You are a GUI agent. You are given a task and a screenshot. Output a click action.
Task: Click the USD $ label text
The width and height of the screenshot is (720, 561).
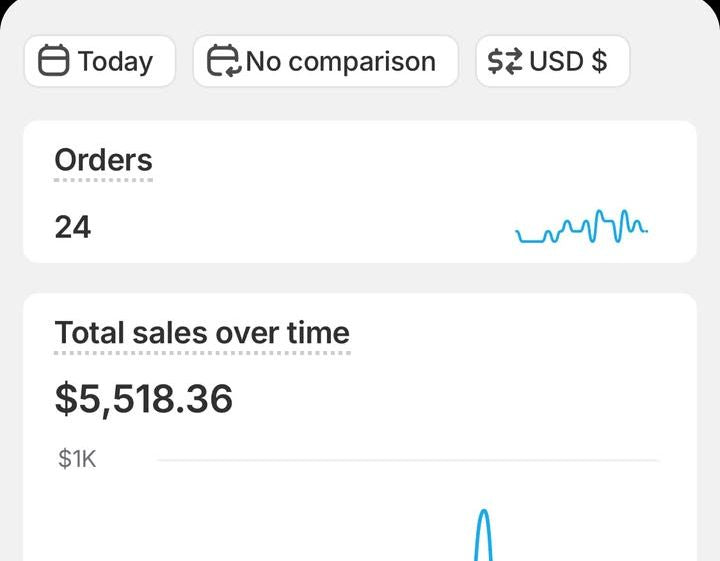(568, 61)
